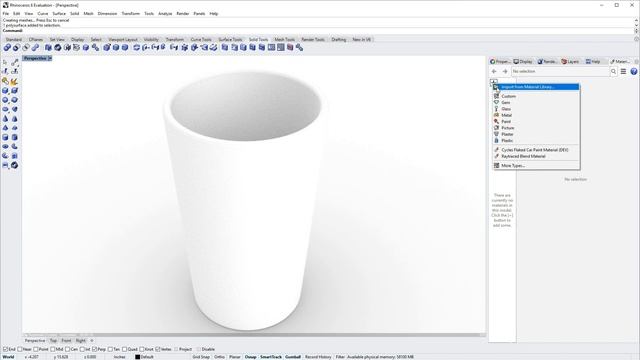Open the Surface Tools toolbar tab
The image size is (640, 360).
click(x=230, y=40)
